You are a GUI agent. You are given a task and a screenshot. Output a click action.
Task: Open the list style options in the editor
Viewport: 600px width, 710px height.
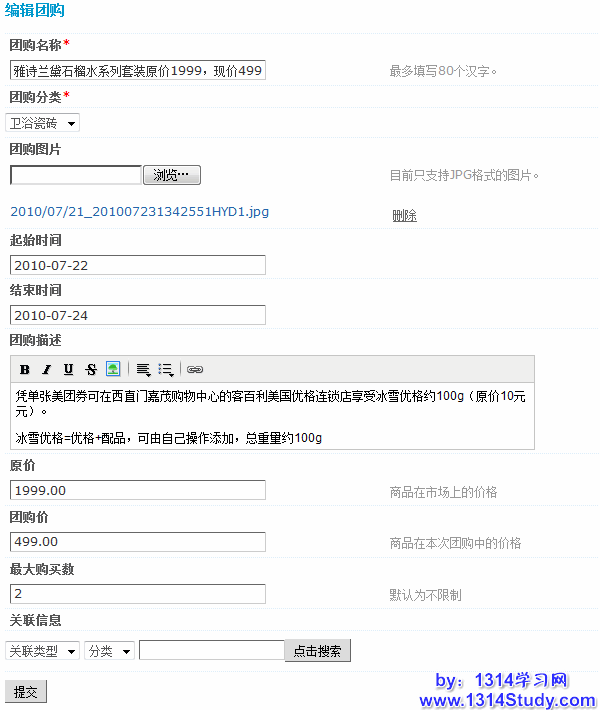coord(167,369)
